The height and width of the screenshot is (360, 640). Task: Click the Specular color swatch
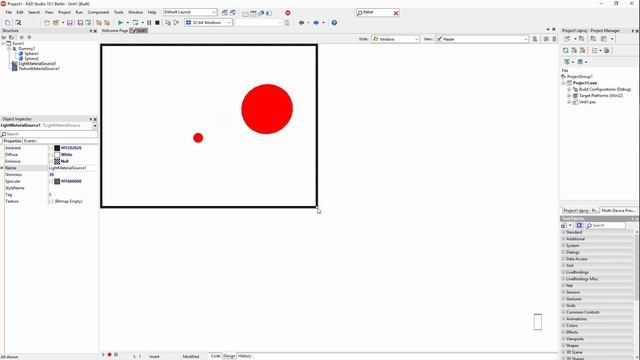point(57,181)
